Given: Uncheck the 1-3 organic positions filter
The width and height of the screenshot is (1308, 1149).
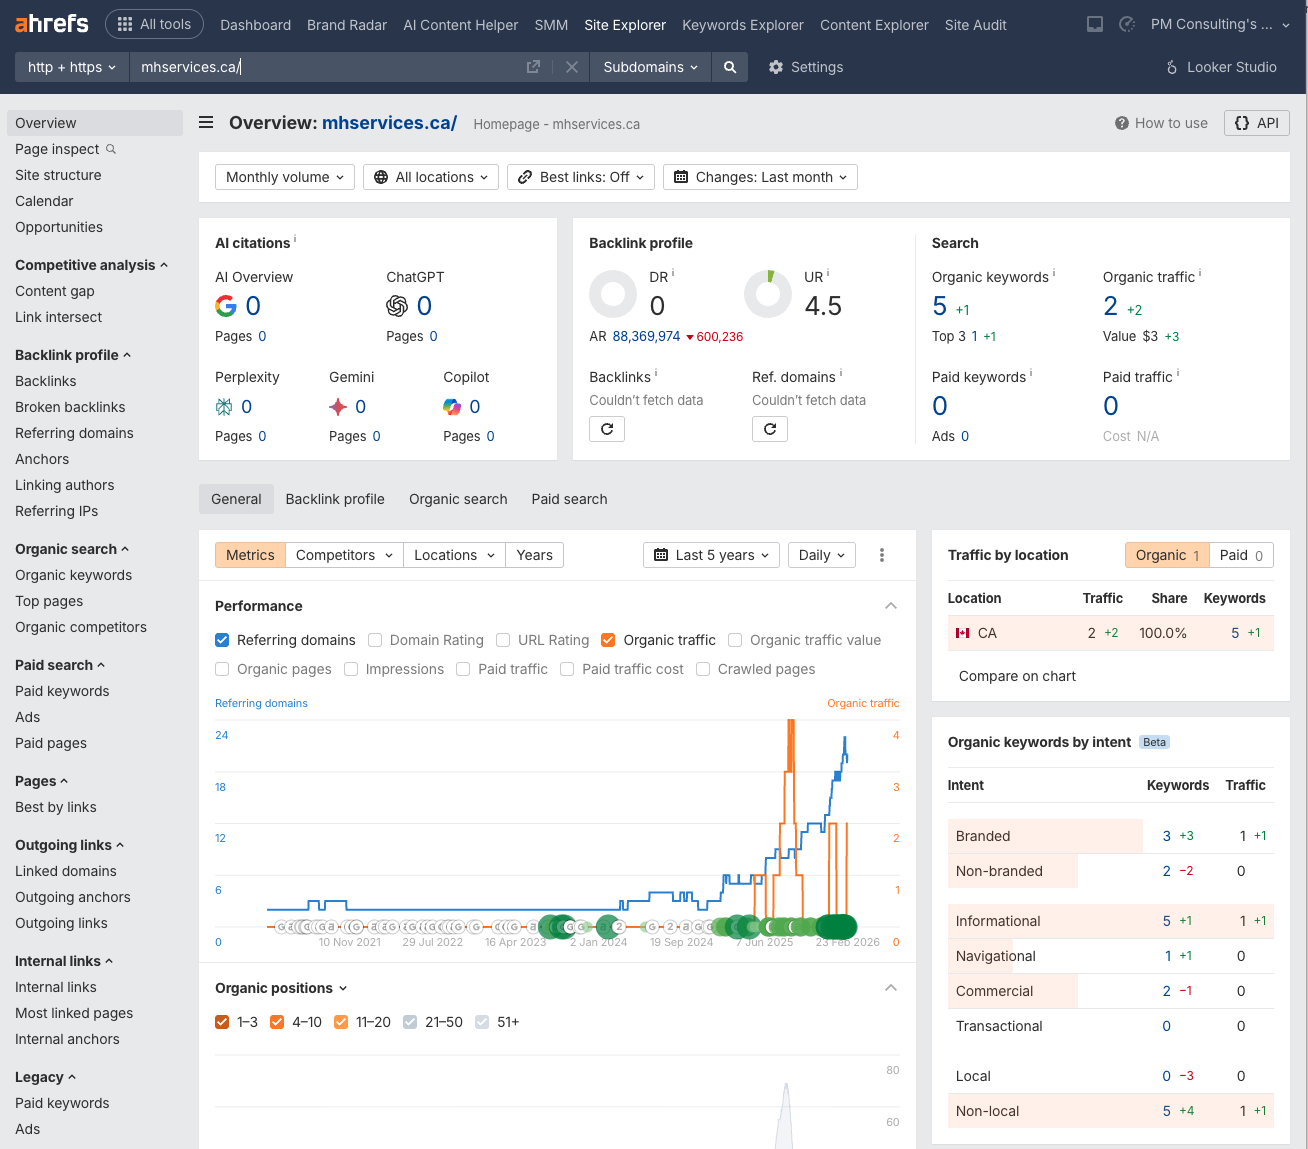Looking at the screenshot, I should (221, 1021).
